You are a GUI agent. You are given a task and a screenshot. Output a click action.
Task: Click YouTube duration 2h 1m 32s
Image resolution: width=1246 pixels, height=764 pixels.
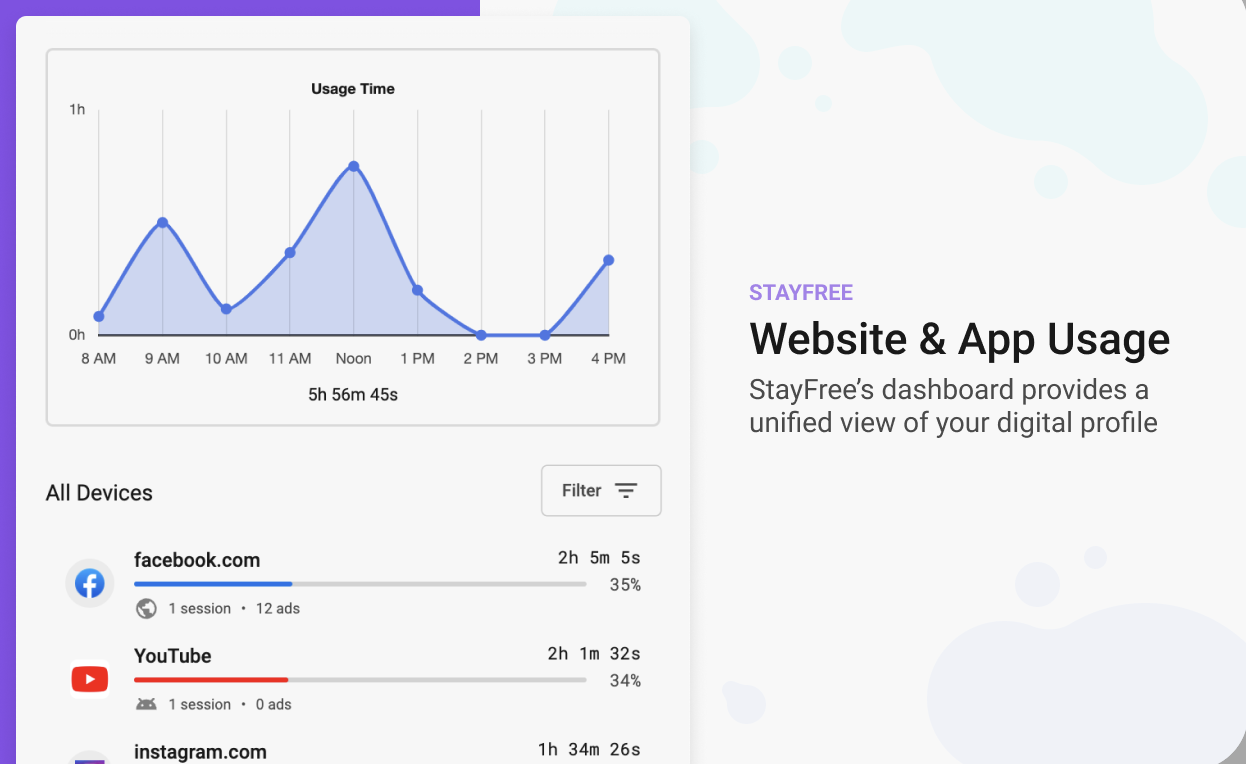point(594,654)
